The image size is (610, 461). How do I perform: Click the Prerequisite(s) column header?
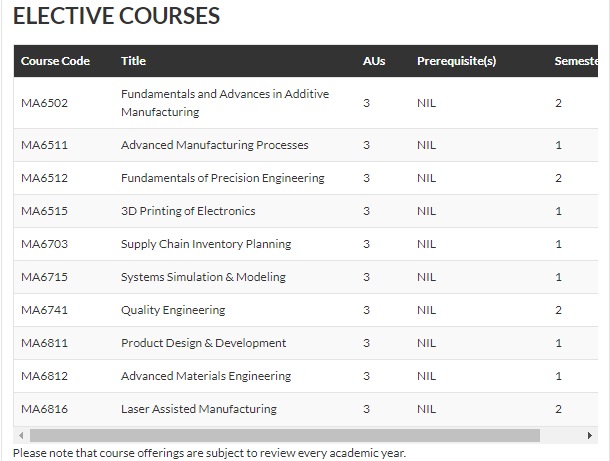(456, 61)
